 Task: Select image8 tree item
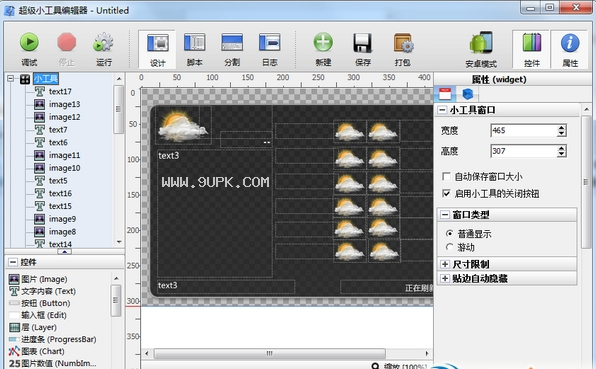62,231
